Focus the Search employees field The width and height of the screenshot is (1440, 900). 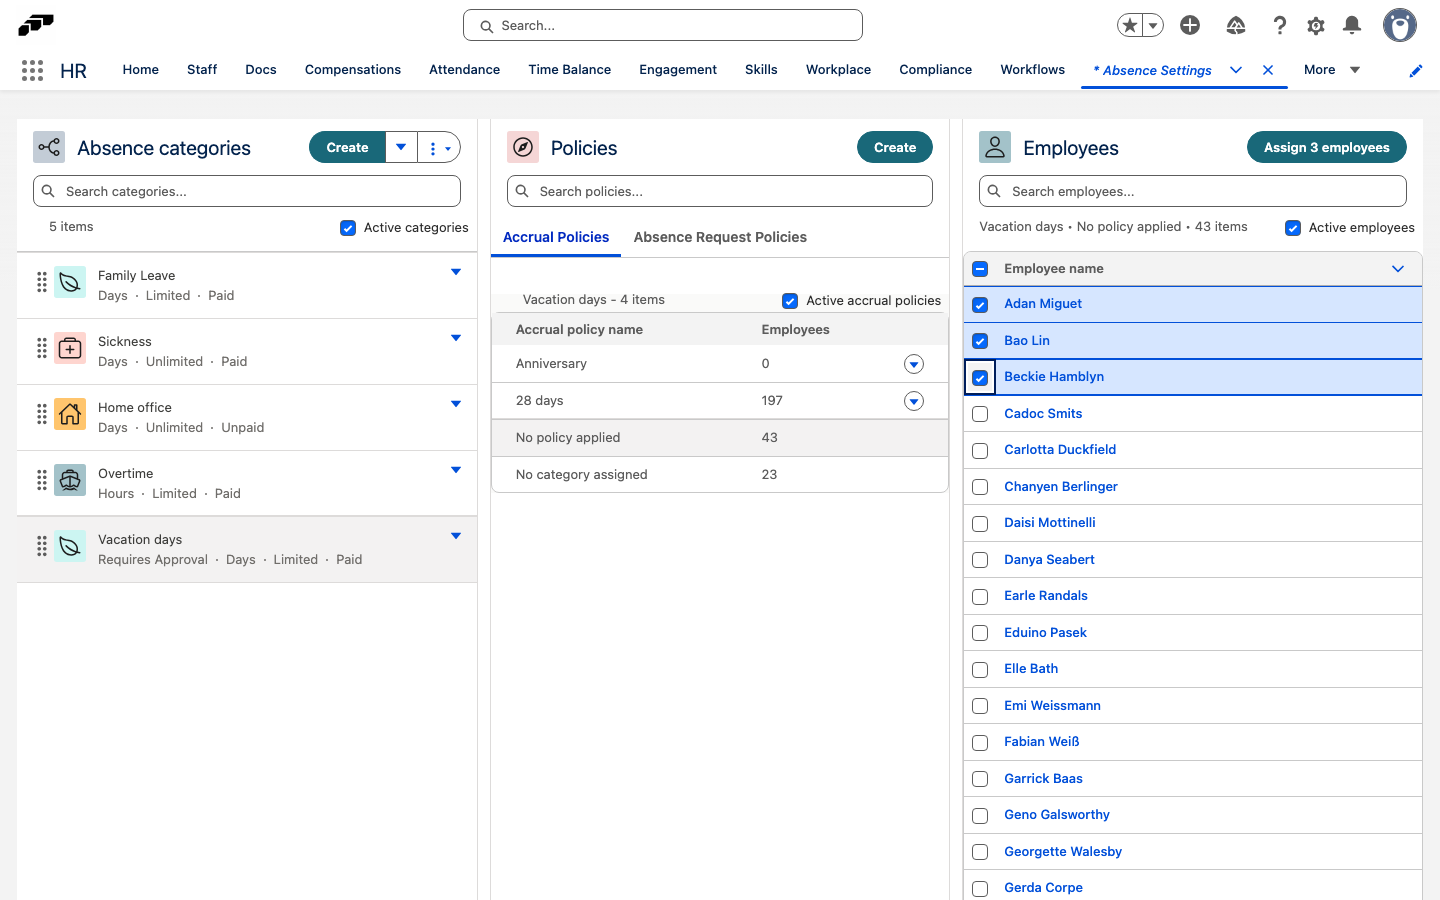1193,191
